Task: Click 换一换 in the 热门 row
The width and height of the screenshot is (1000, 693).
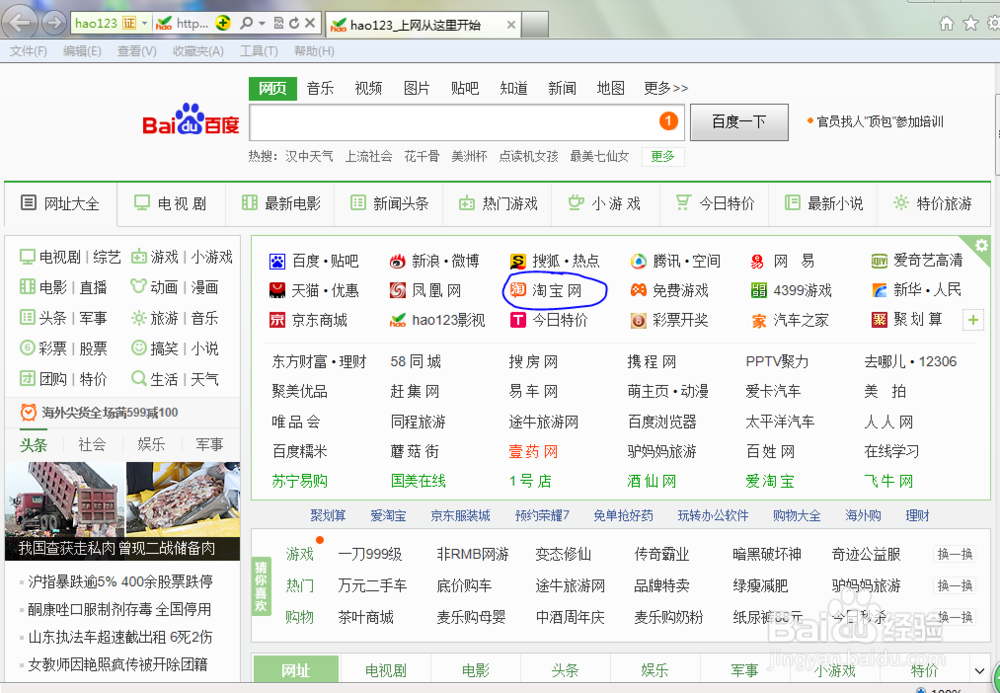Action: pos(955,585)
